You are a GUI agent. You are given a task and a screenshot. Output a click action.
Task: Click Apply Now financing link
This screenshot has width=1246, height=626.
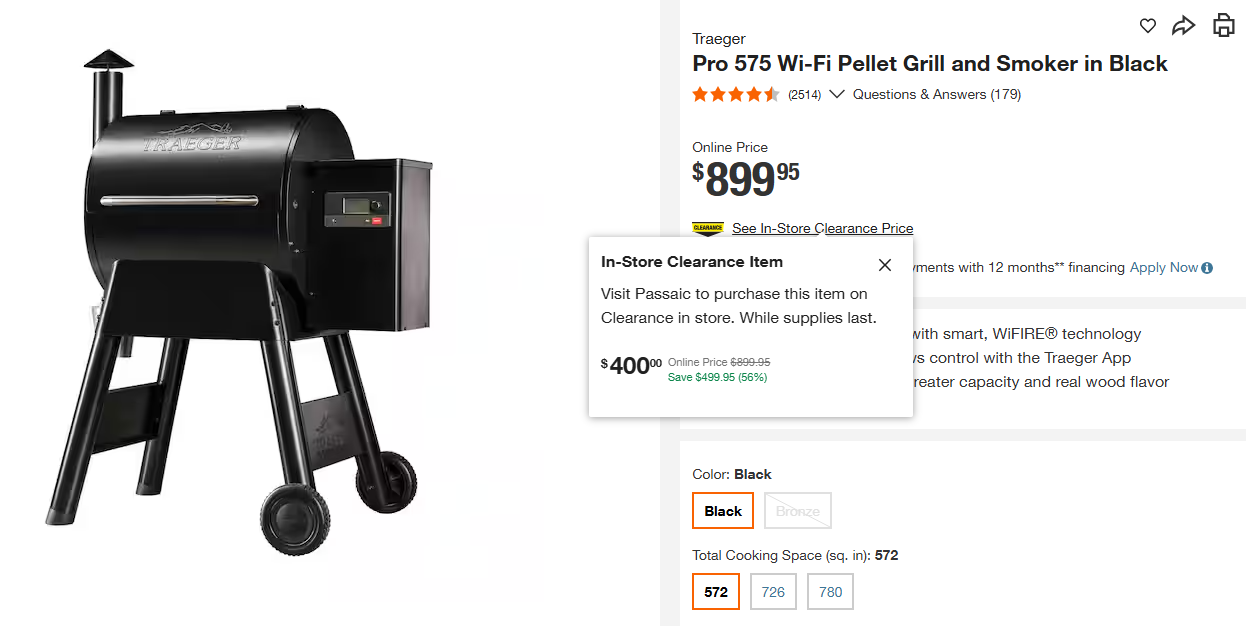(1163, 268)
